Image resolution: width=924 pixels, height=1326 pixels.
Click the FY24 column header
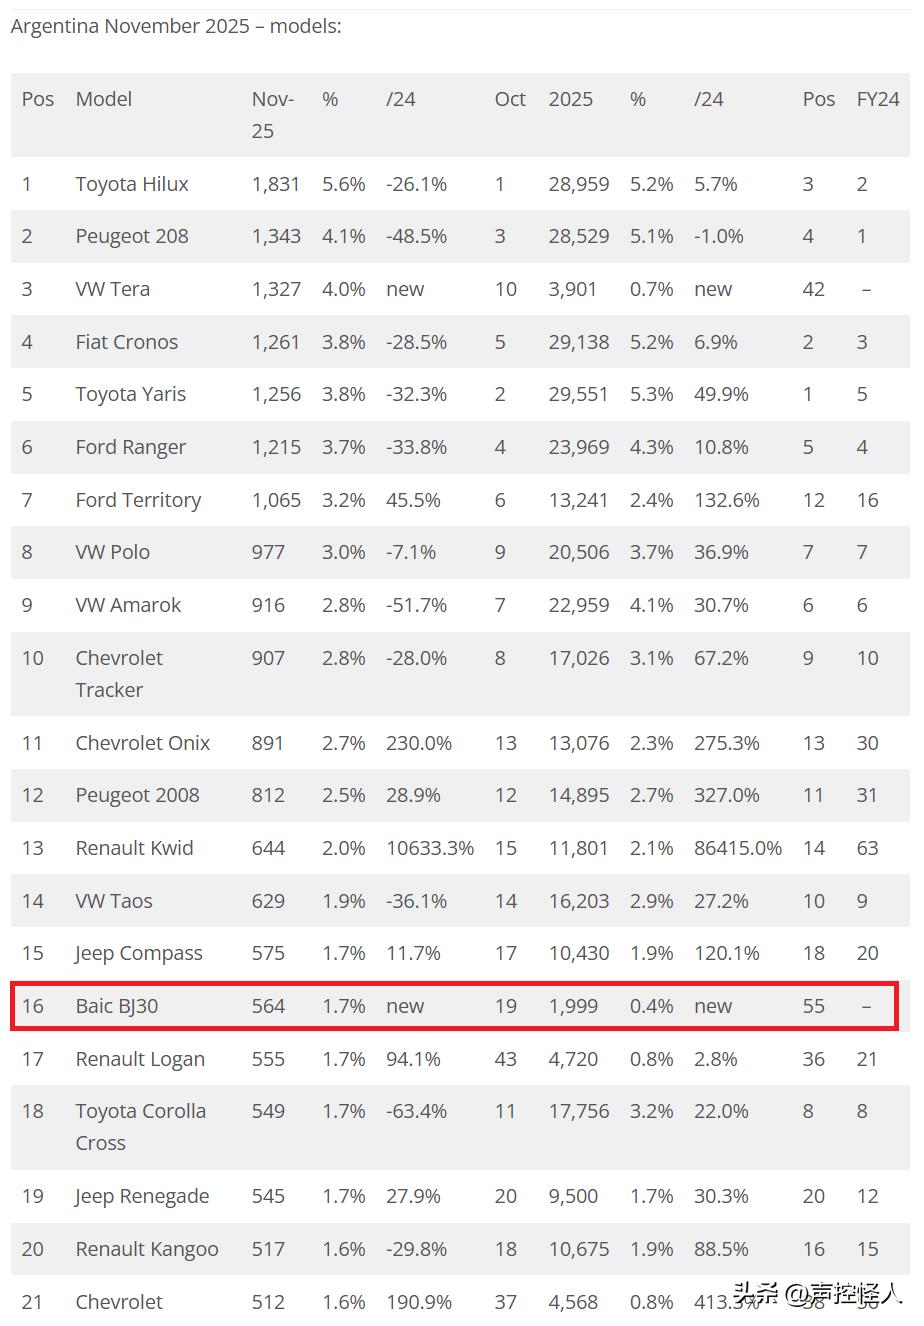[878, 99]
